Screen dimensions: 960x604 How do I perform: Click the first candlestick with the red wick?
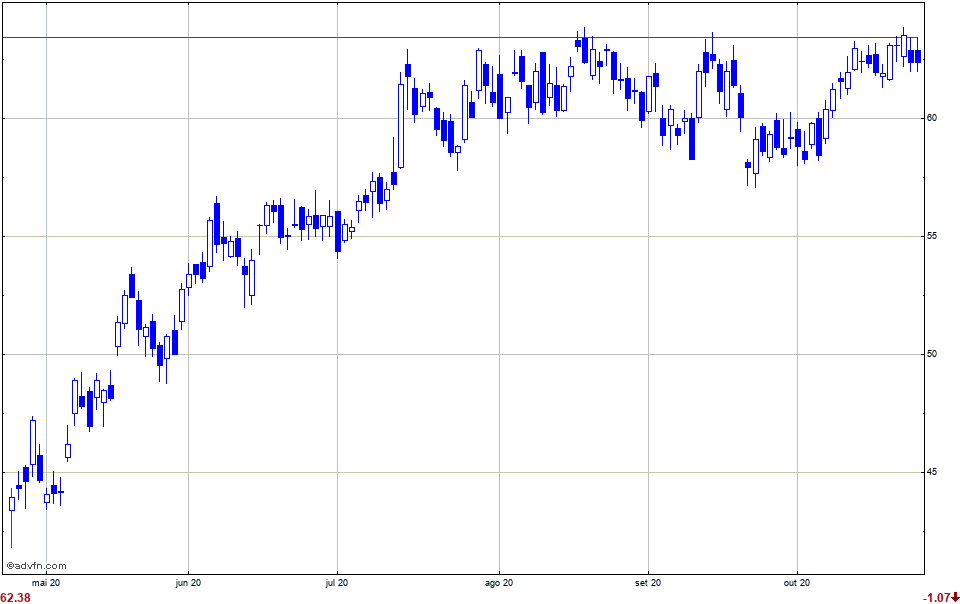pyautogui.click(x=12, y=518)
